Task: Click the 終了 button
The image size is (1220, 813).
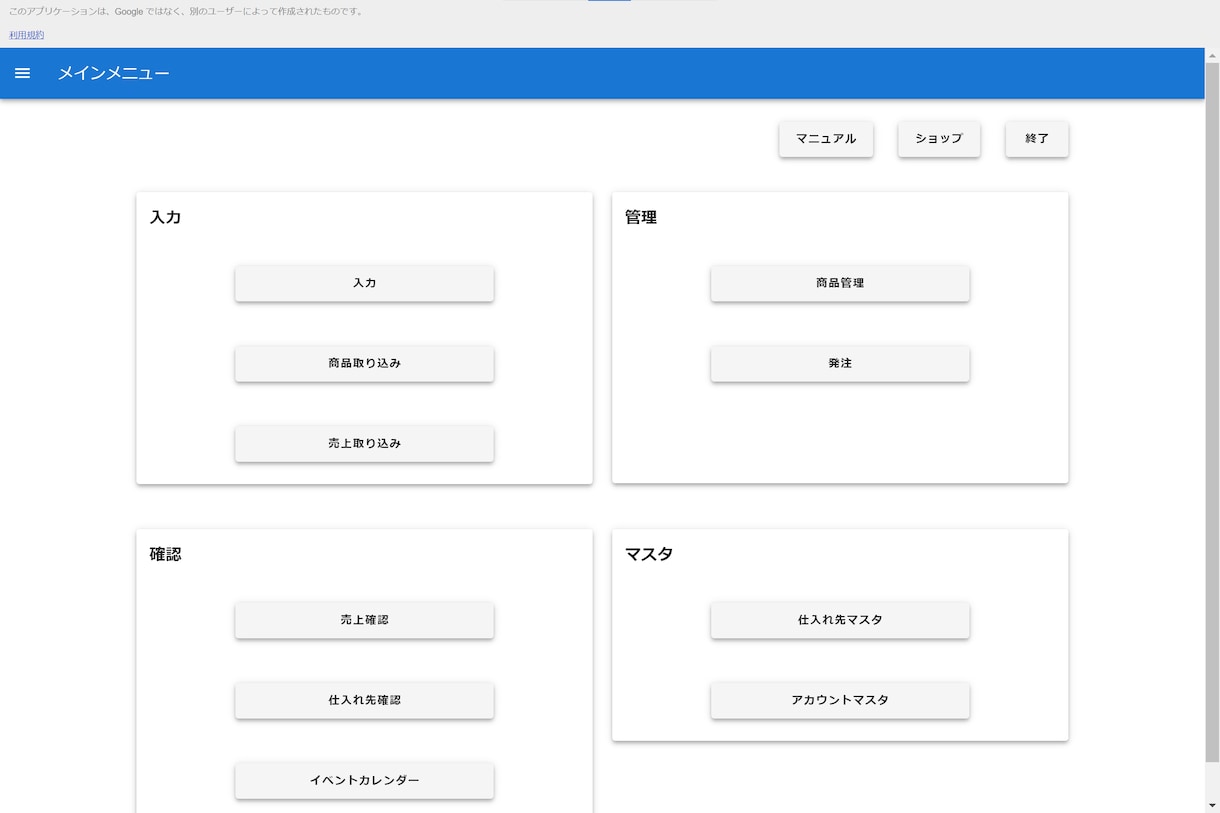Action: pos(1037,139)
